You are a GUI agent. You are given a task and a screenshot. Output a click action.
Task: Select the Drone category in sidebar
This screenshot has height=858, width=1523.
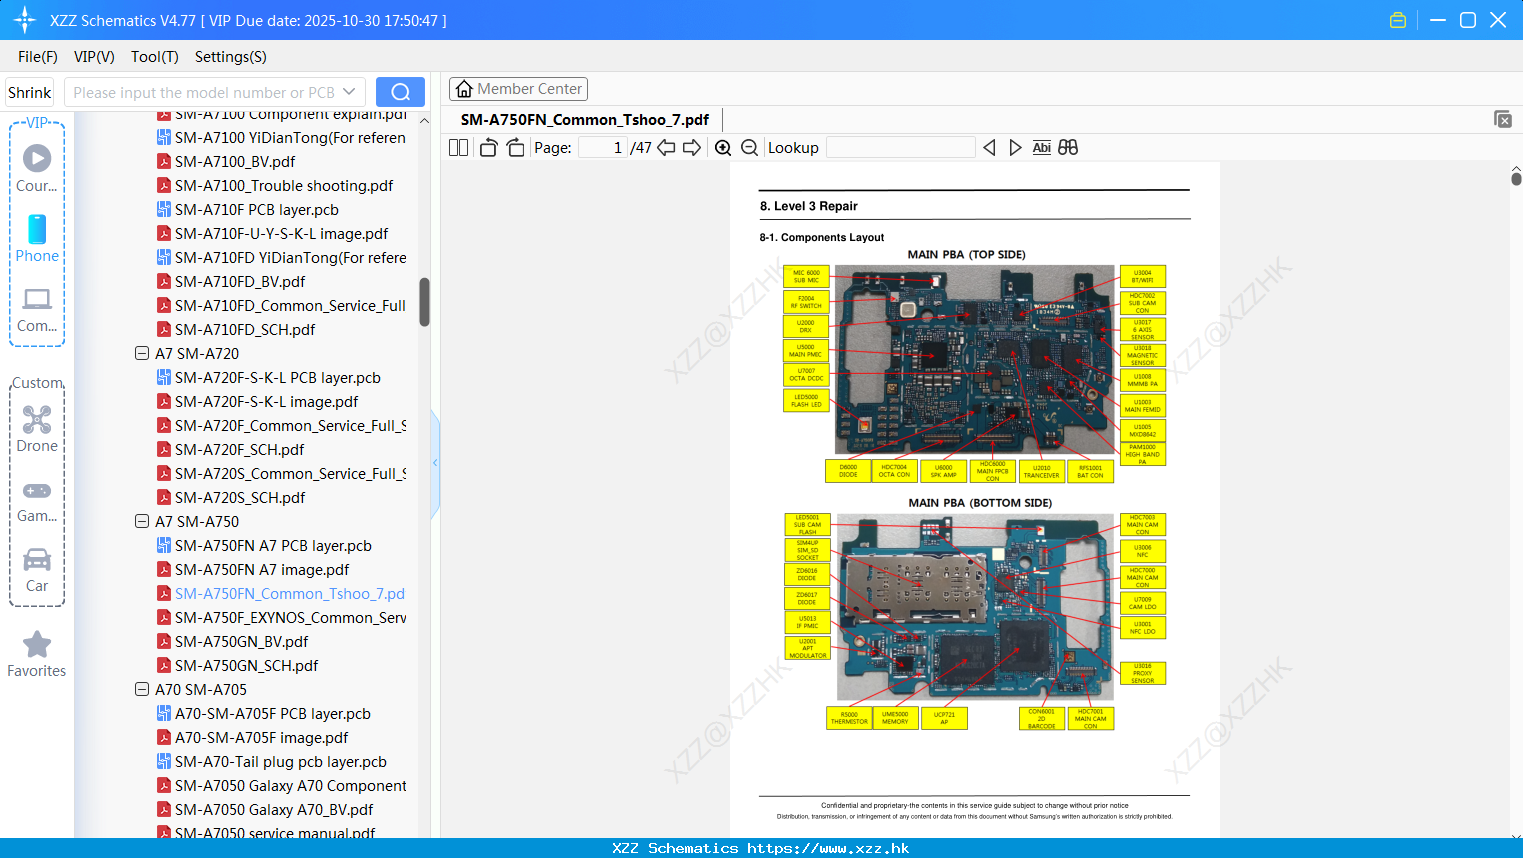click(37, 429)
